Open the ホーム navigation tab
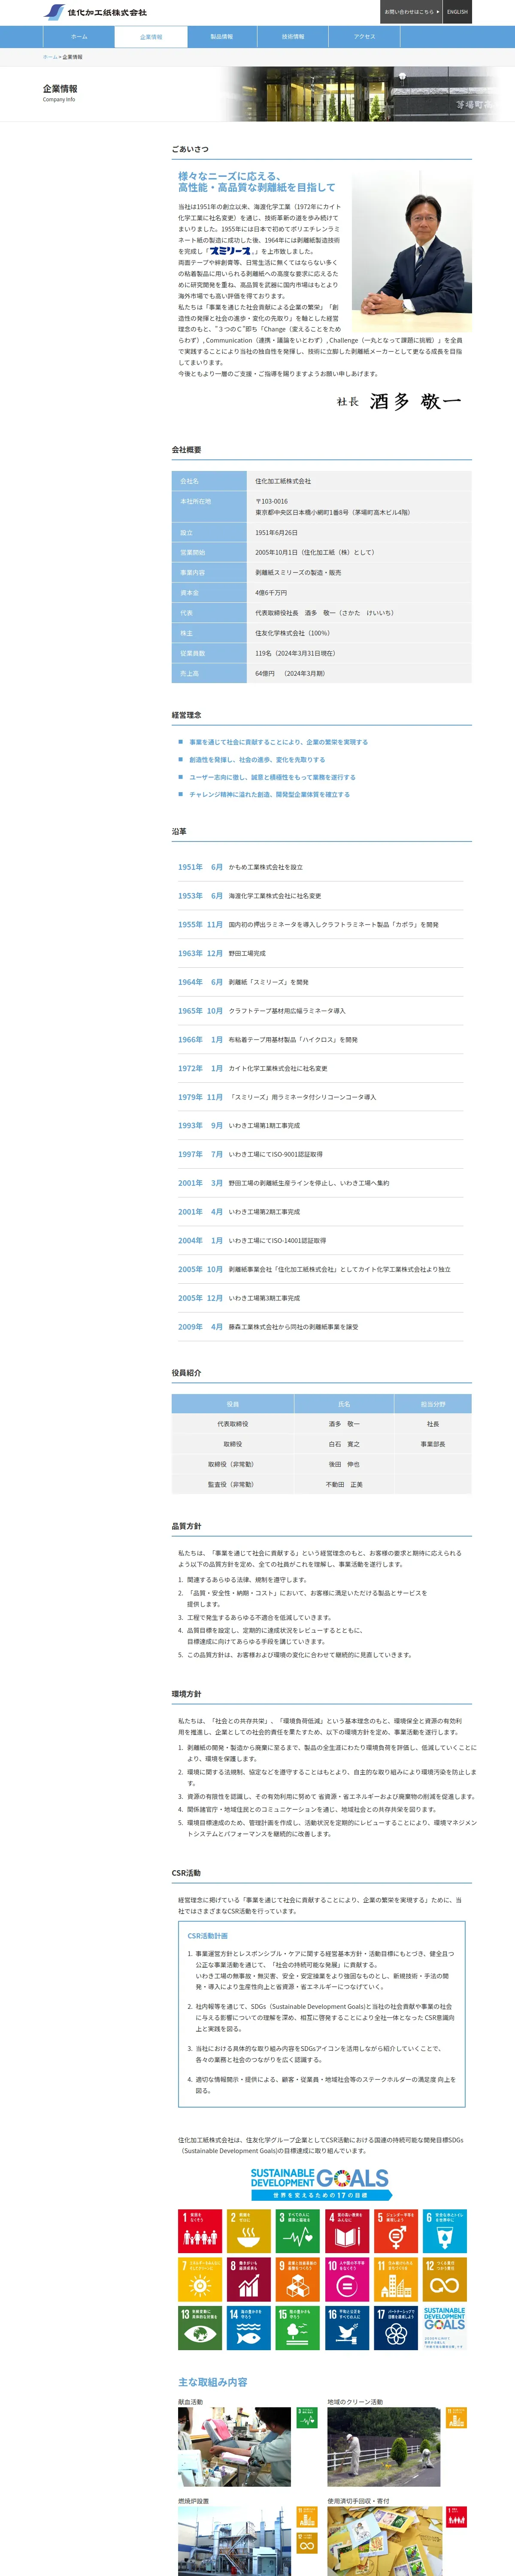 pos(79,37)
